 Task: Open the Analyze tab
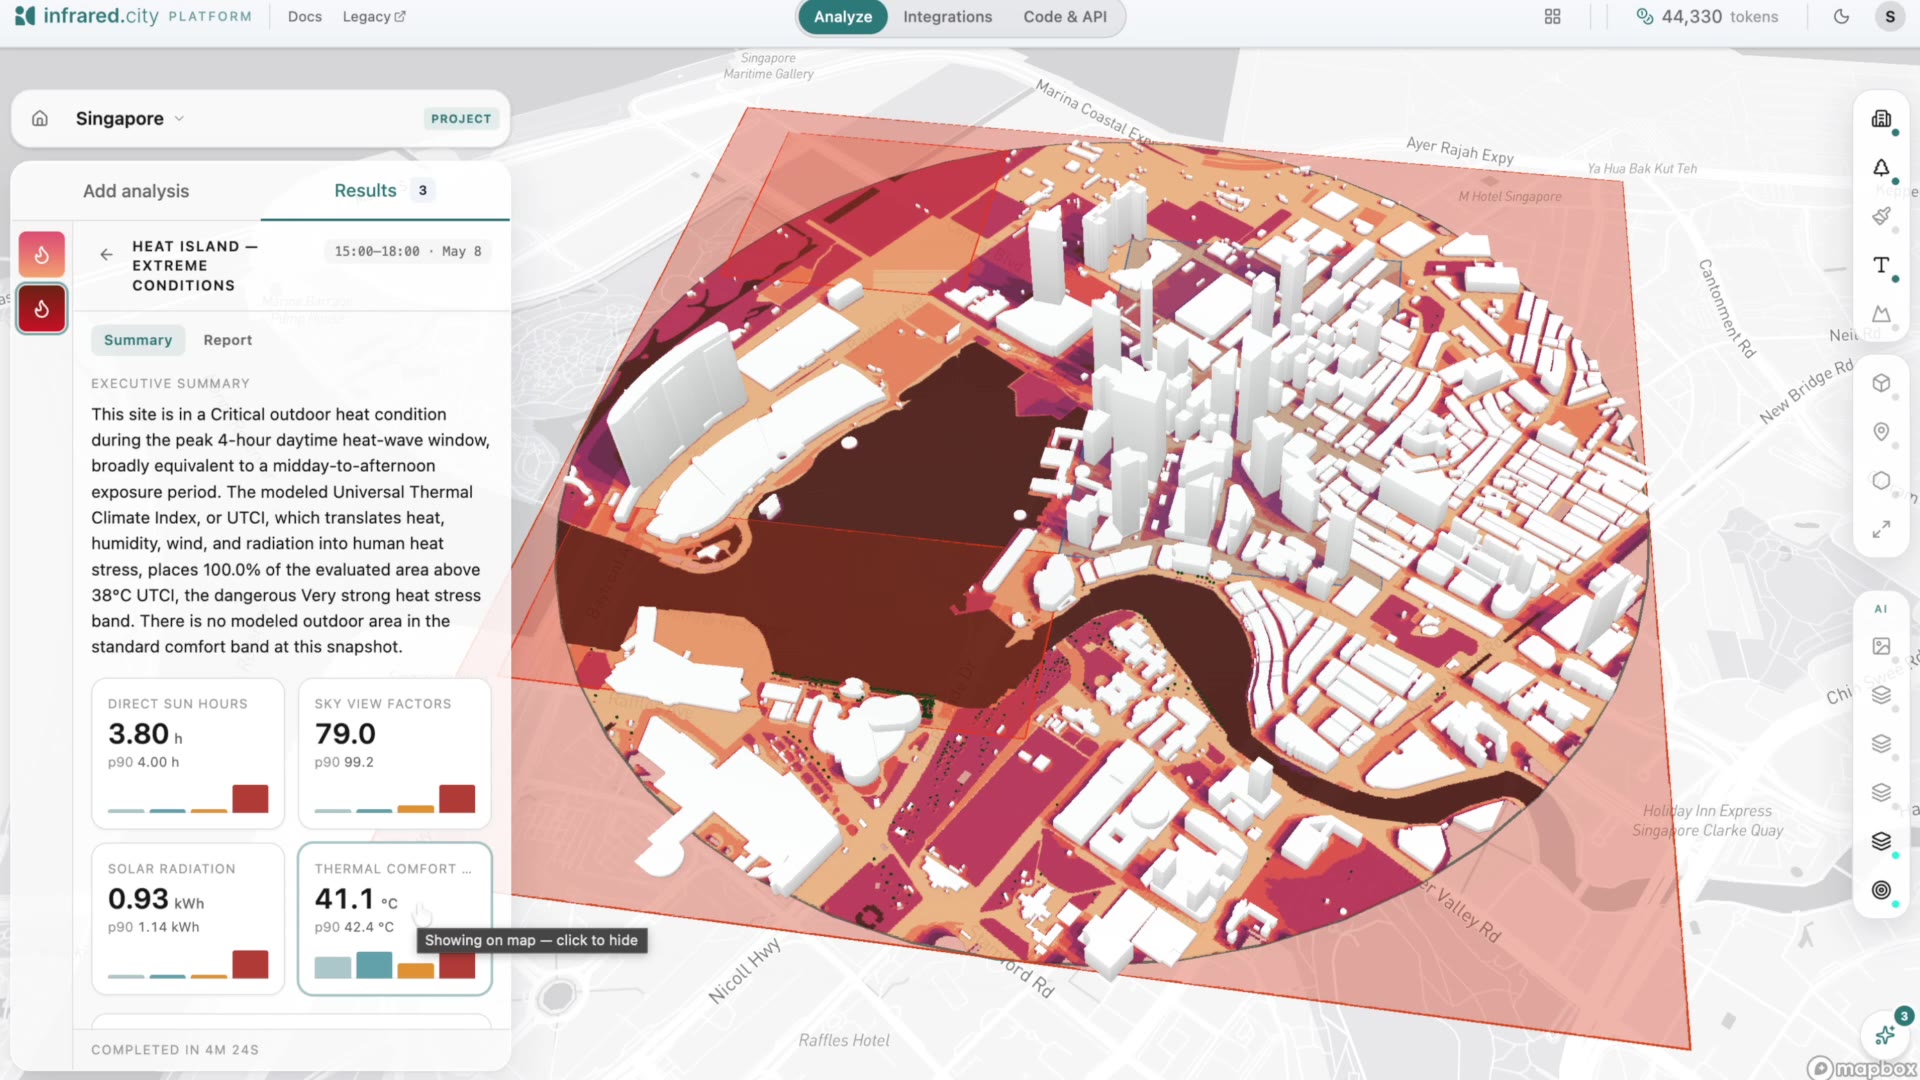(843, 17)
